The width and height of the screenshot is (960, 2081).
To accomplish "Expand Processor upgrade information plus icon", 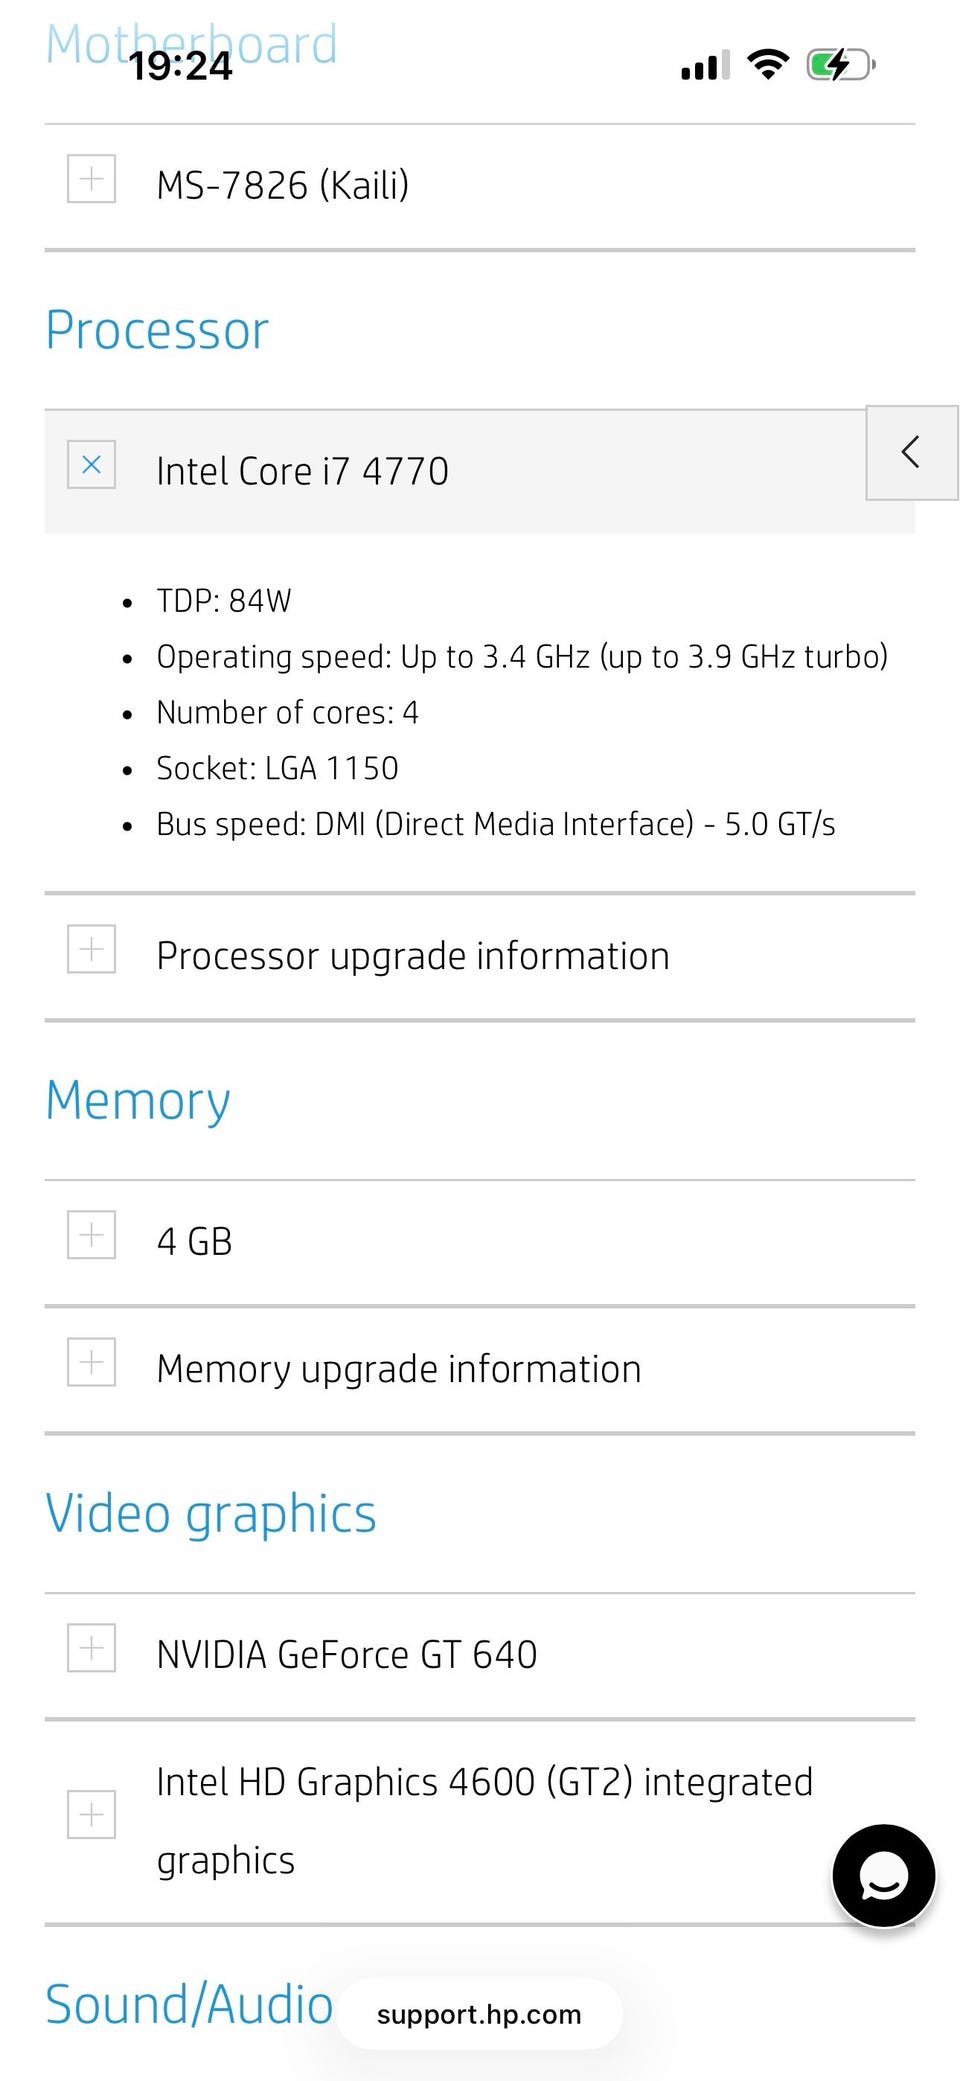I will click(x=91, y=949).
